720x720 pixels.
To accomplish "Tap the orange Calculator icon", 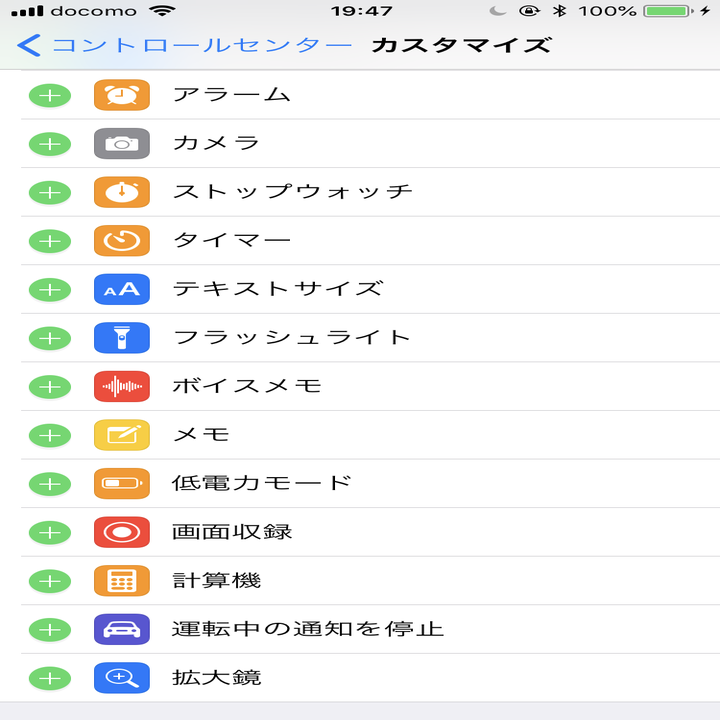I will coord(122,581).
